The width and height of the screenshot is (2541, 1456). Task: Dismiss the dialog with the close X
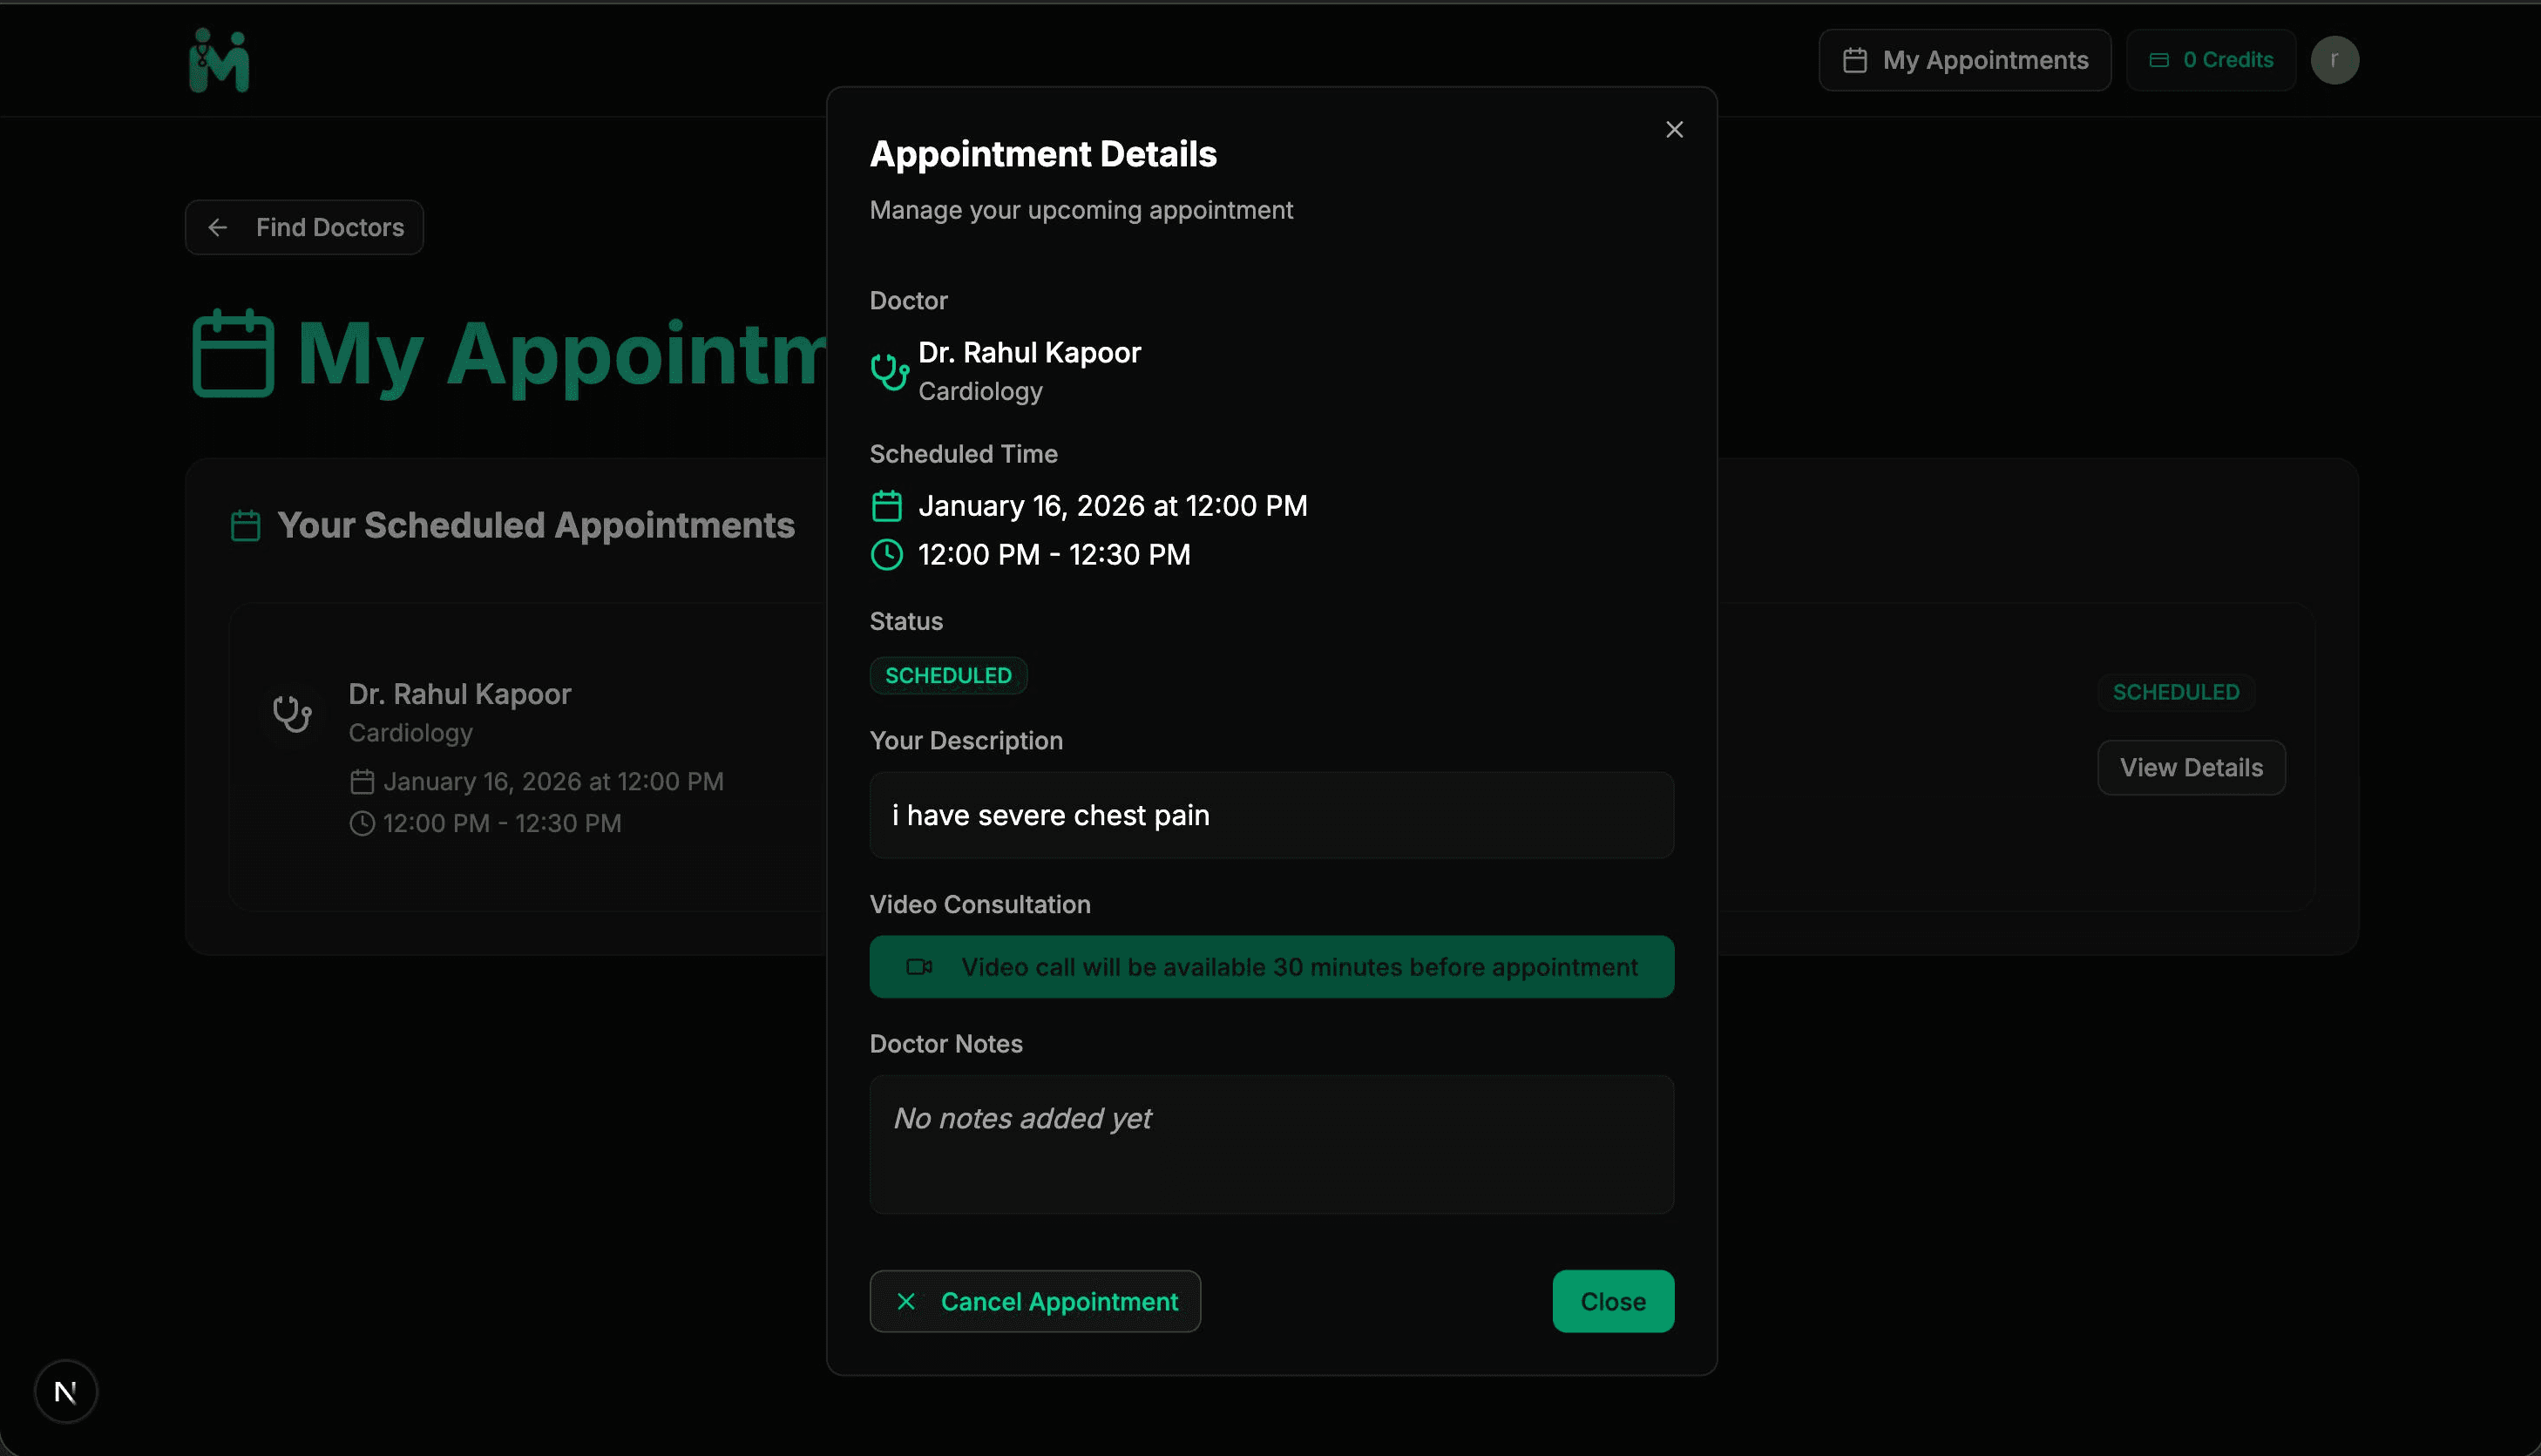(1674, 129)
